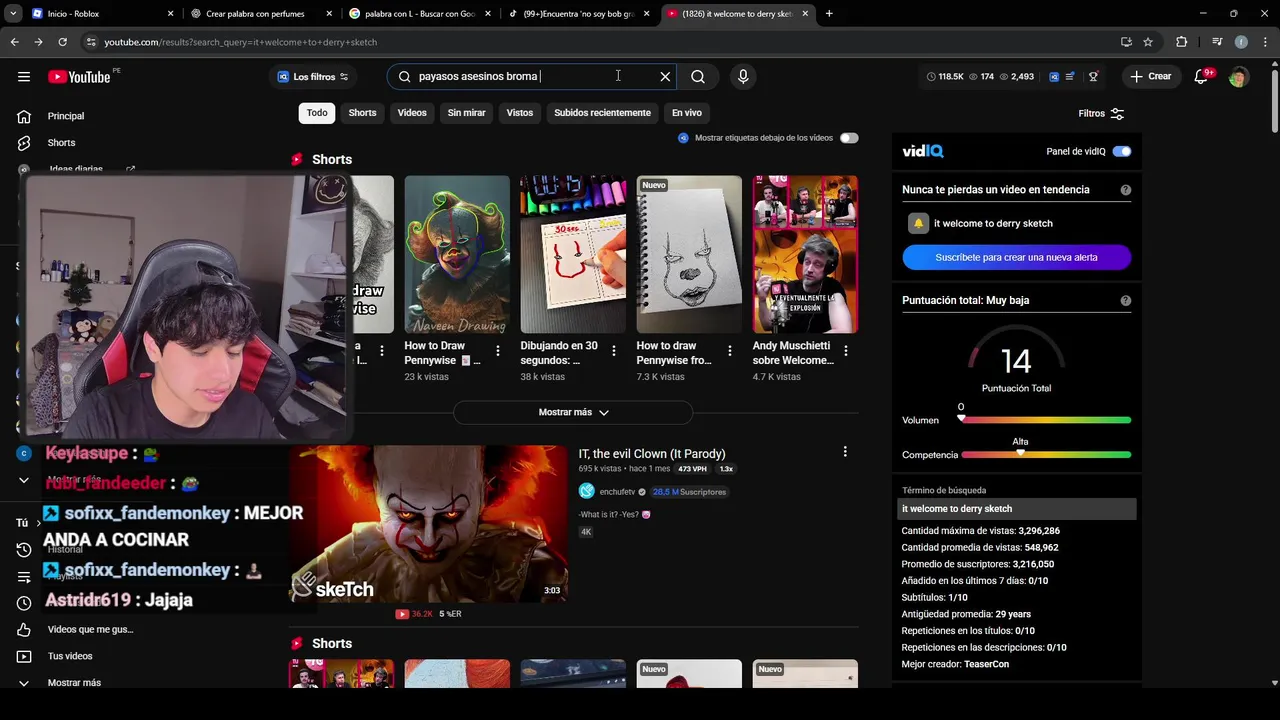Open the 30 seg drawing short thumbnail
The width and height of the screenshot is (1280, 720).
tap(573, 254)
